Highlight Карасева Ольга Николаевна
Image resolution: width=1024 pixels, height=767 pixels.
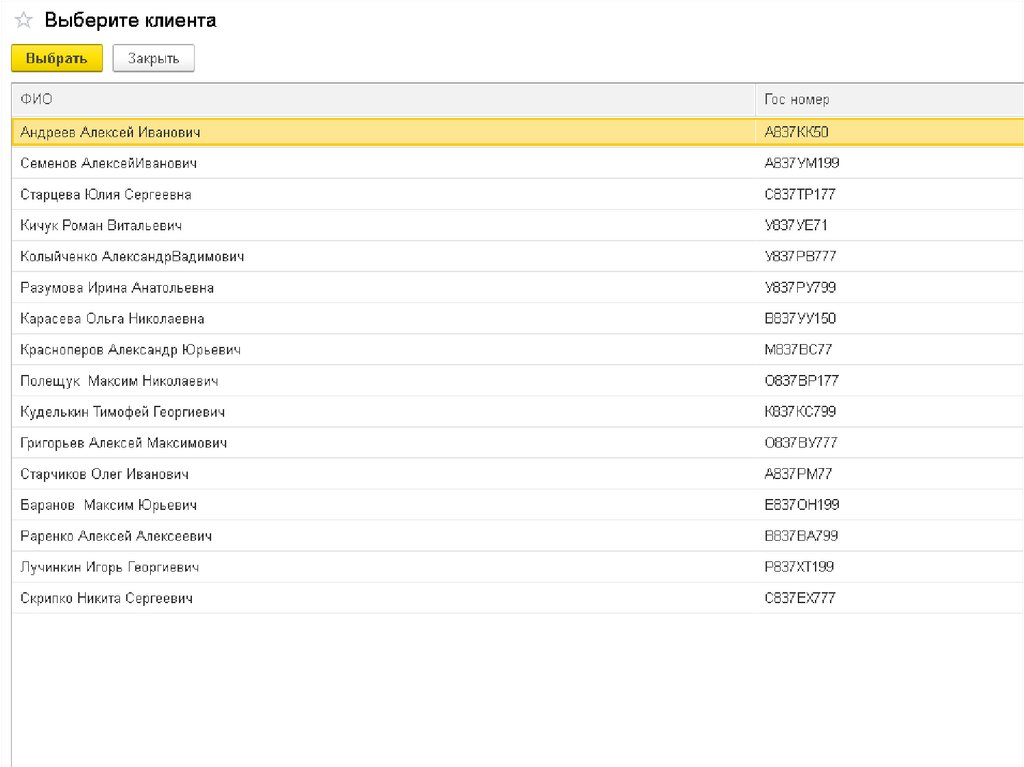click(112, 319)
